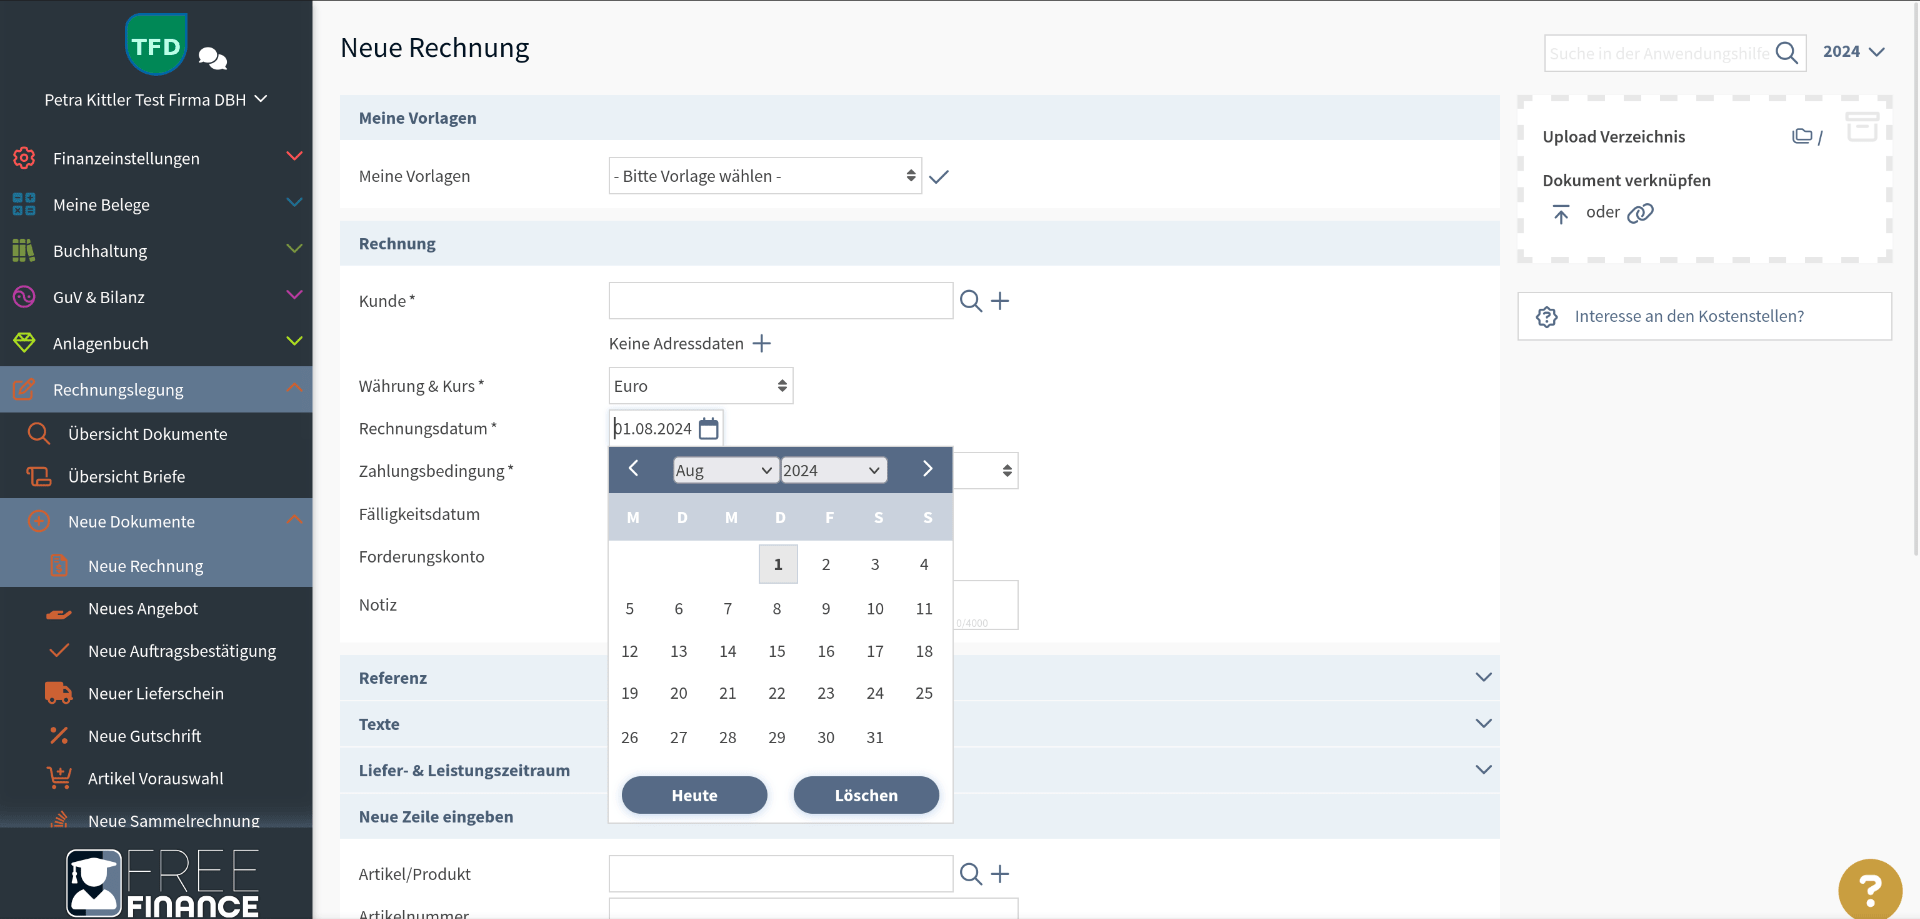Viewport: 1920px width, 919px height.
Task: Open the chat bubbles icon near logo
Action: 212,59
